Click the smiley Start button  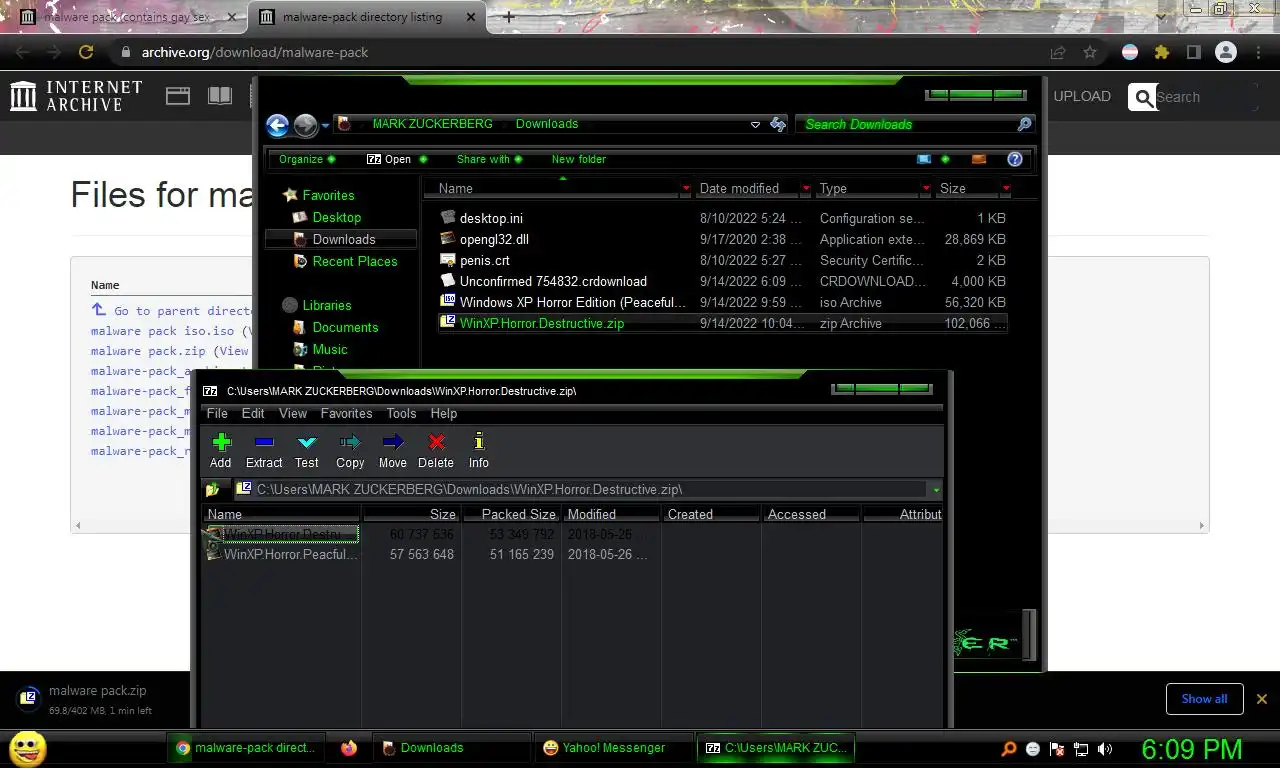tap(27, 748)
